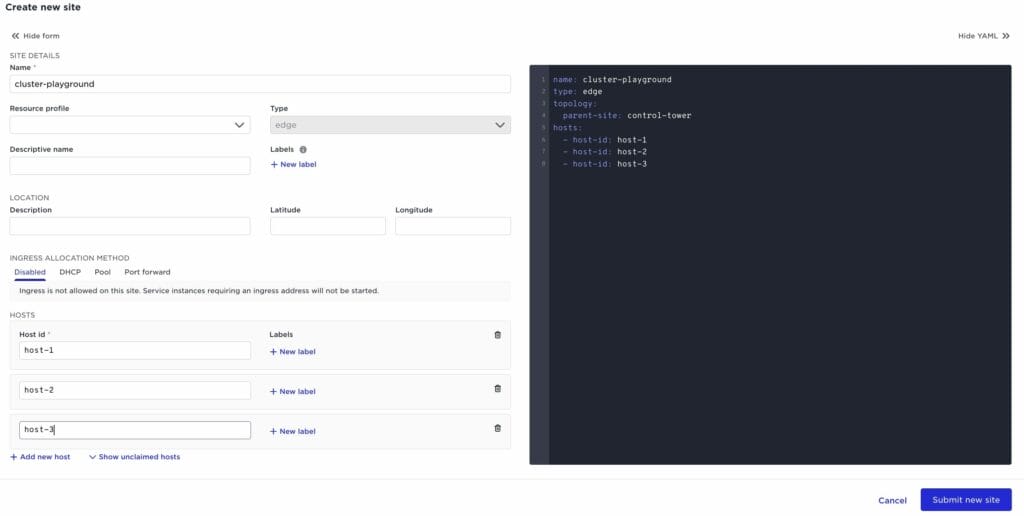Open the Resource profile dropdown
Image resolution: width=1024 pixels, height=516 pixels.
coord(130,125)
